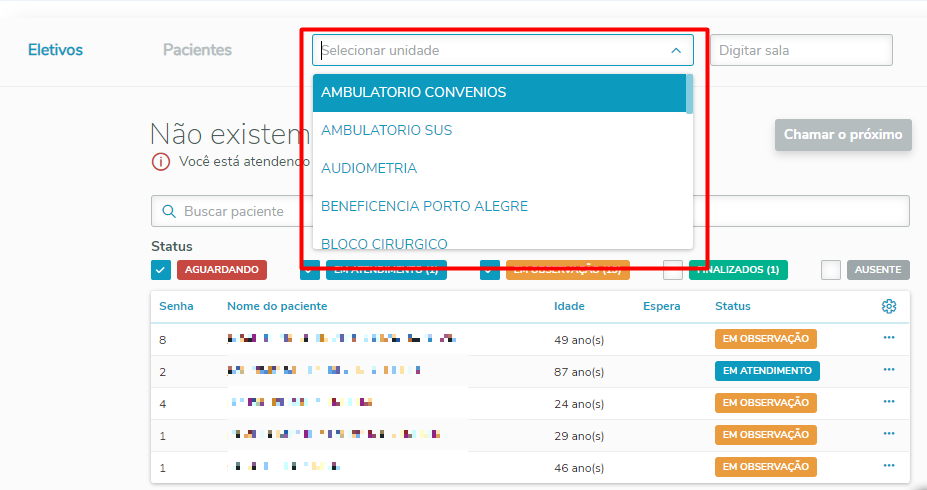Open options menu for 24 ano(s) row
This screenshot has height=490, width=927.
click(x=889, y=401)
